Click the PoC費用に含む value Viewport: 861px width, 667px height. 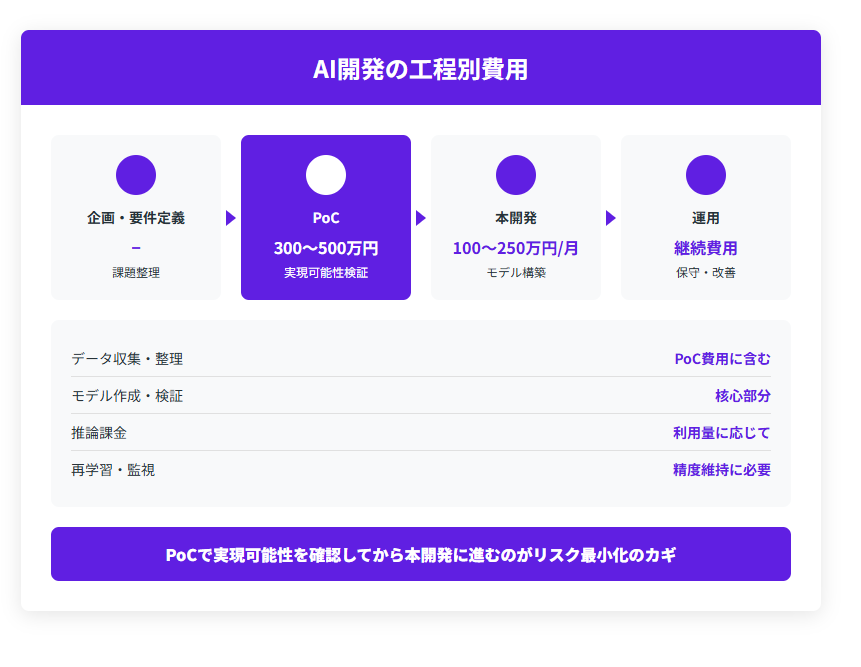tap(722, 359)
